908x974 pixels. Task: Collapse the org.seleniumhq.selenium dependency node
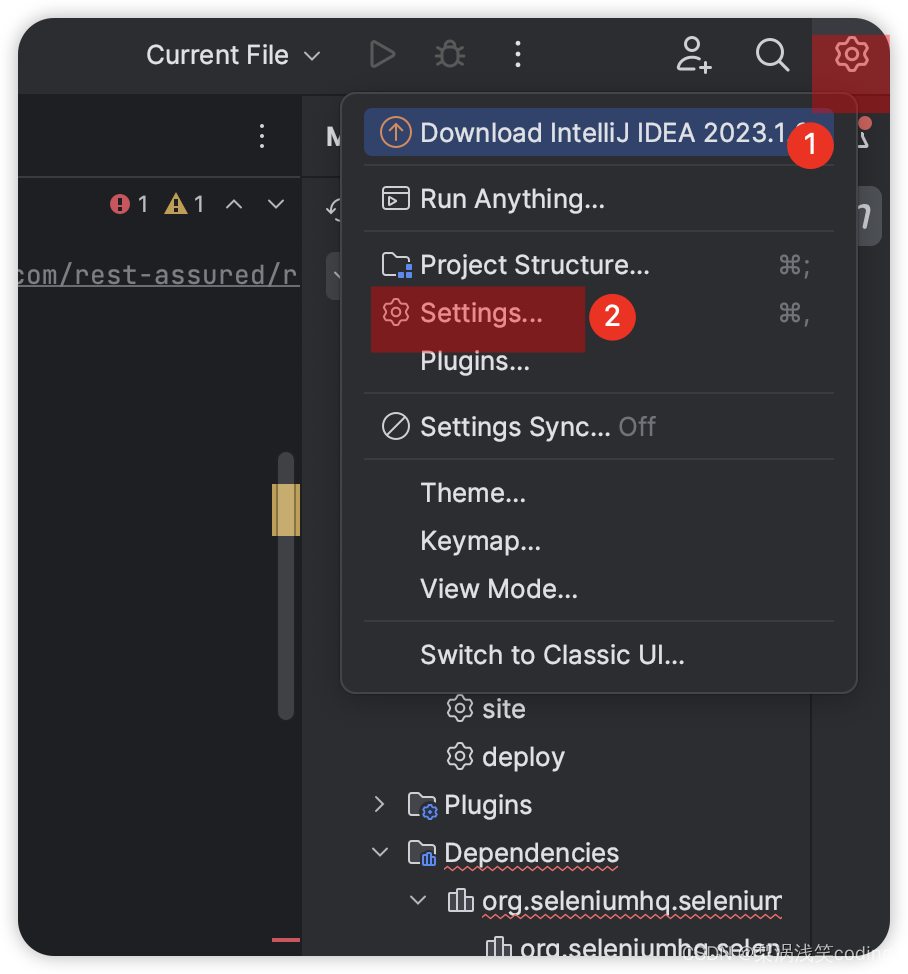point(418,900)
